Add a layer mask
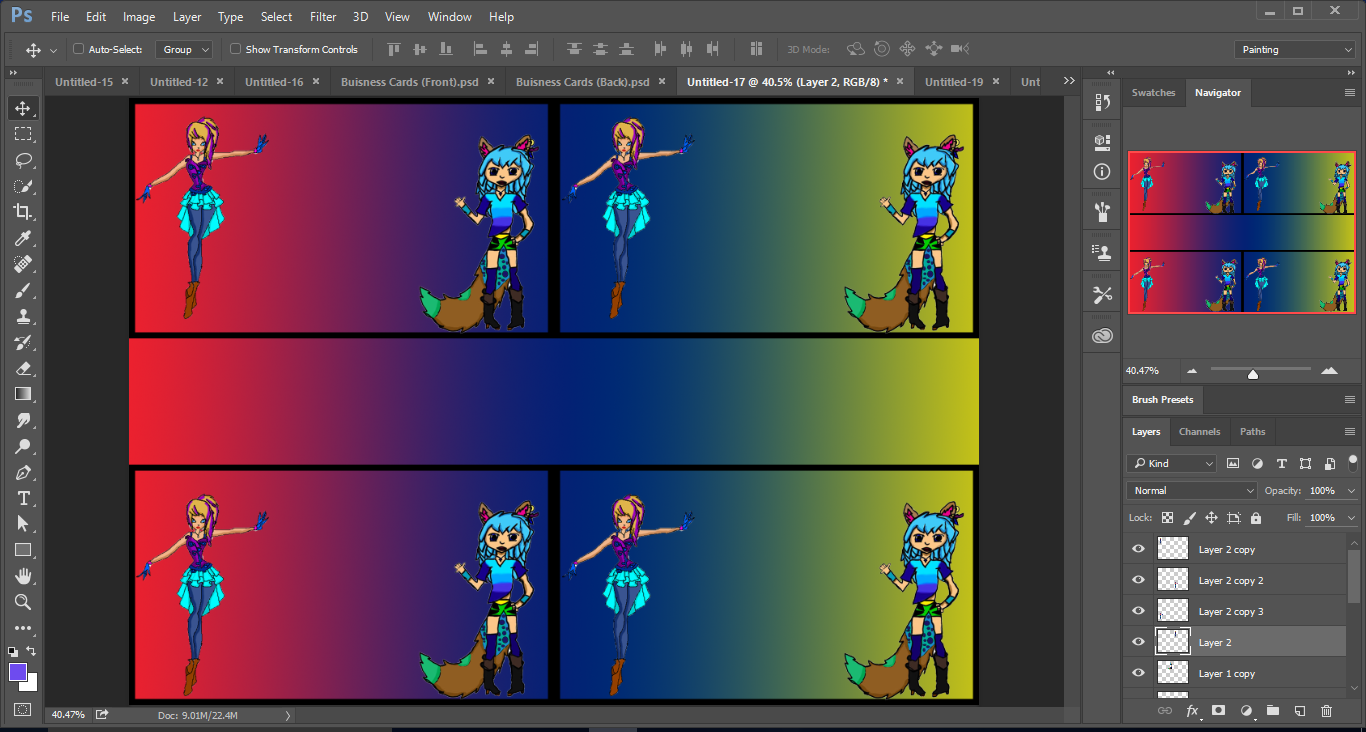The height and width of the screenshot is (732, 1366). point(1218,711)
